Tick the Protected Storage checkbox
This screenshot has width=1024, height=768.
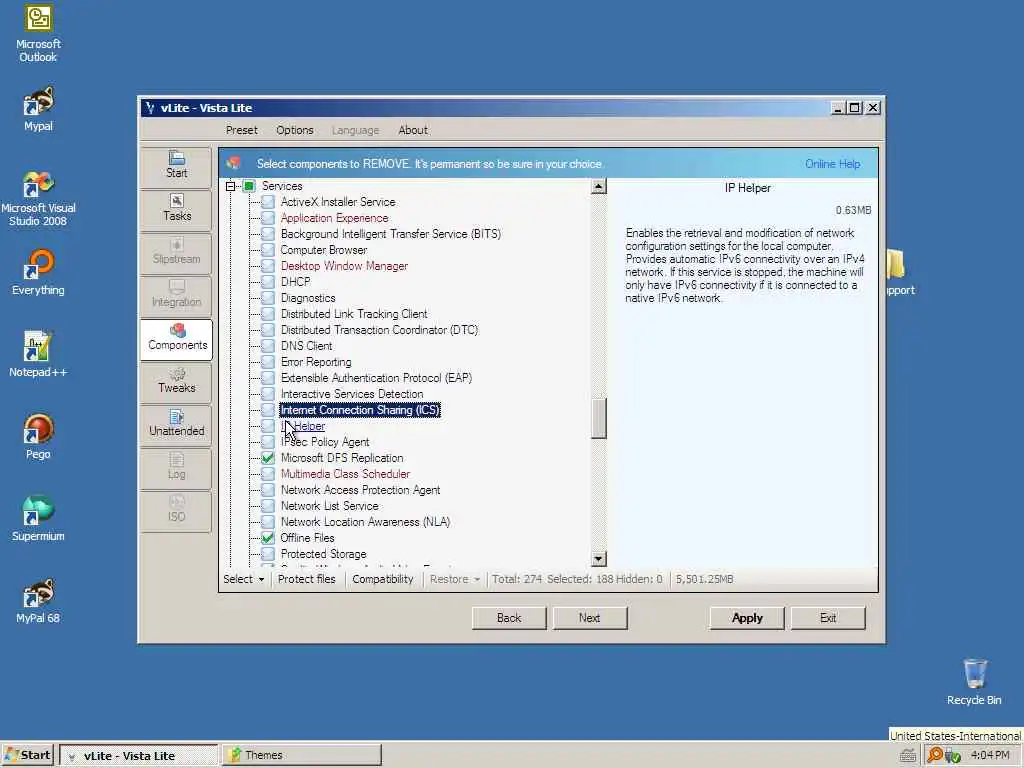268,554
